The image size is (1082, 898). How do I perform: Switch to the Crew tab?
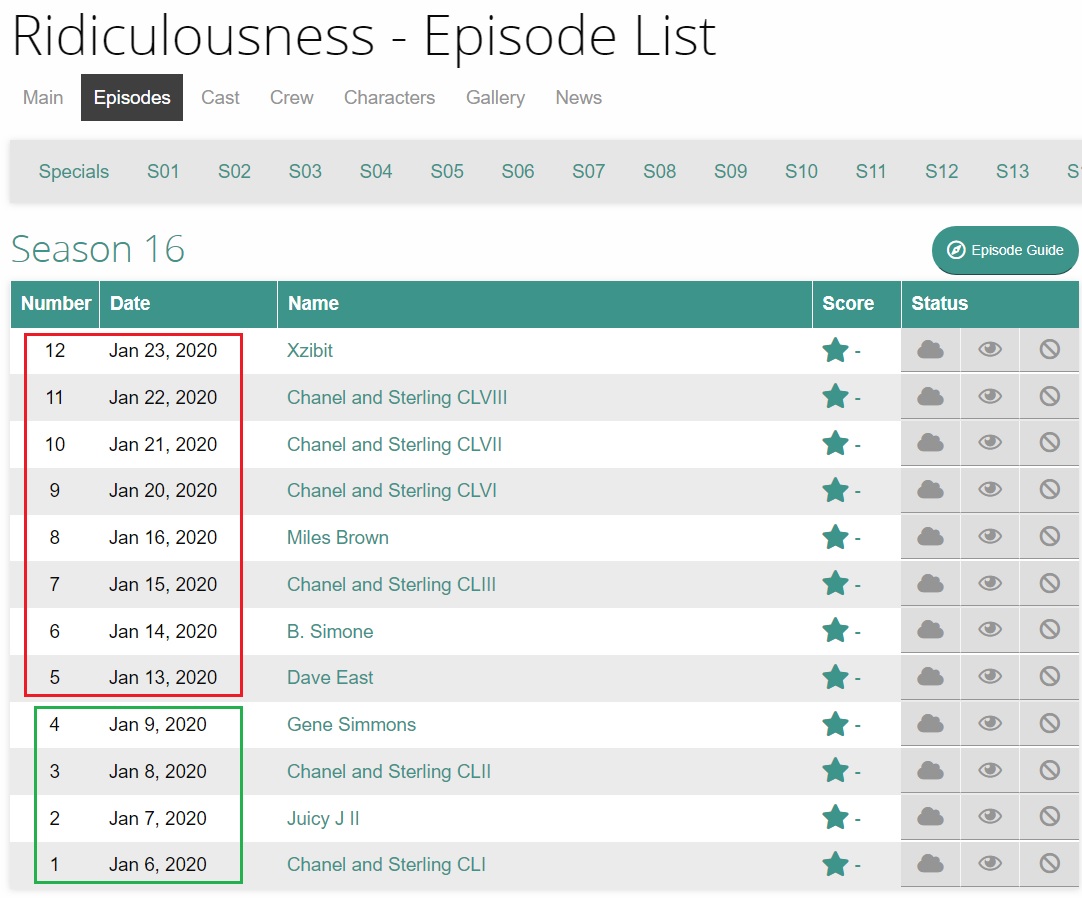coord(291,97)
